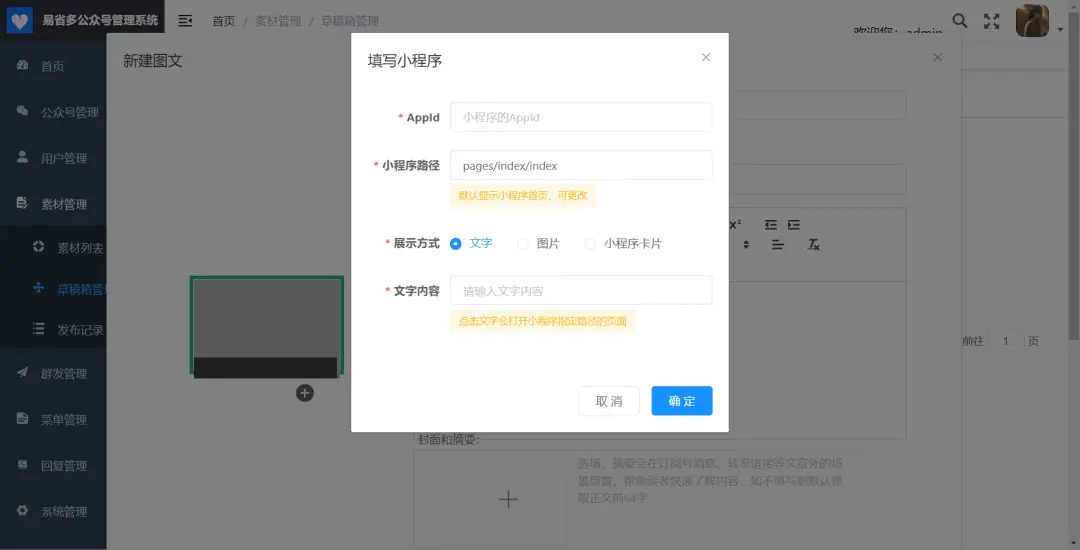Screen dimensions: 1080x550
Task: Click the heart logo icon
Action: tap(19, 21)
